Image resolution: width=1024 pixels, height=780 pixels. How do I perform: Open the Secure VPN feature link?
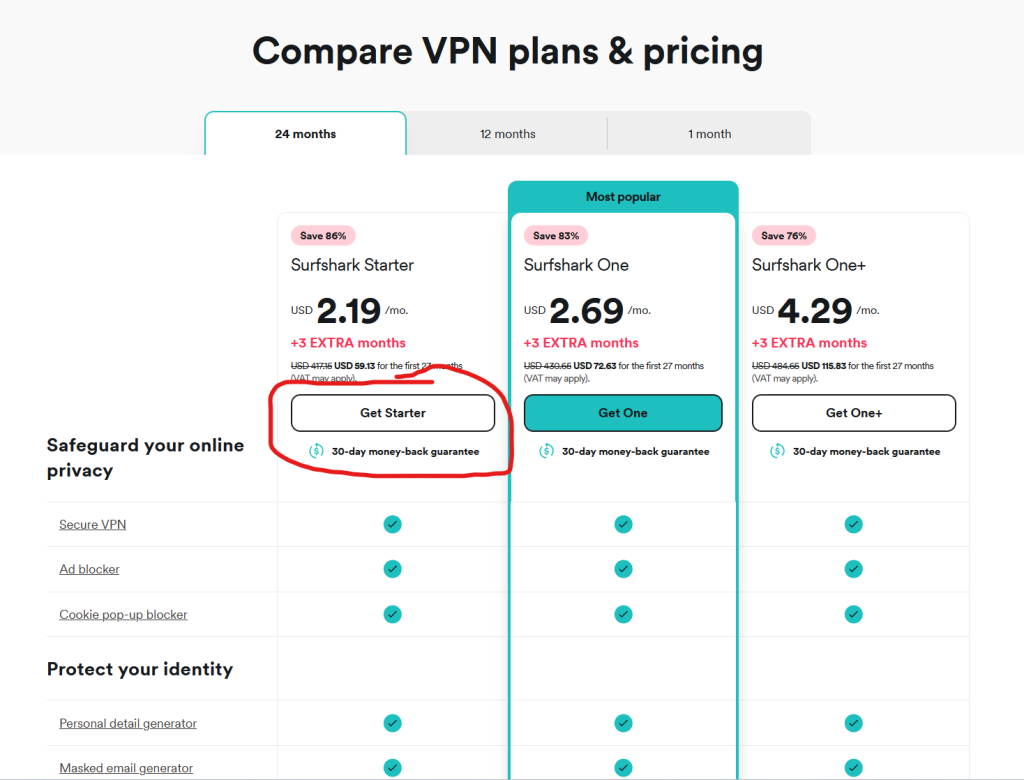pos(92,524)
